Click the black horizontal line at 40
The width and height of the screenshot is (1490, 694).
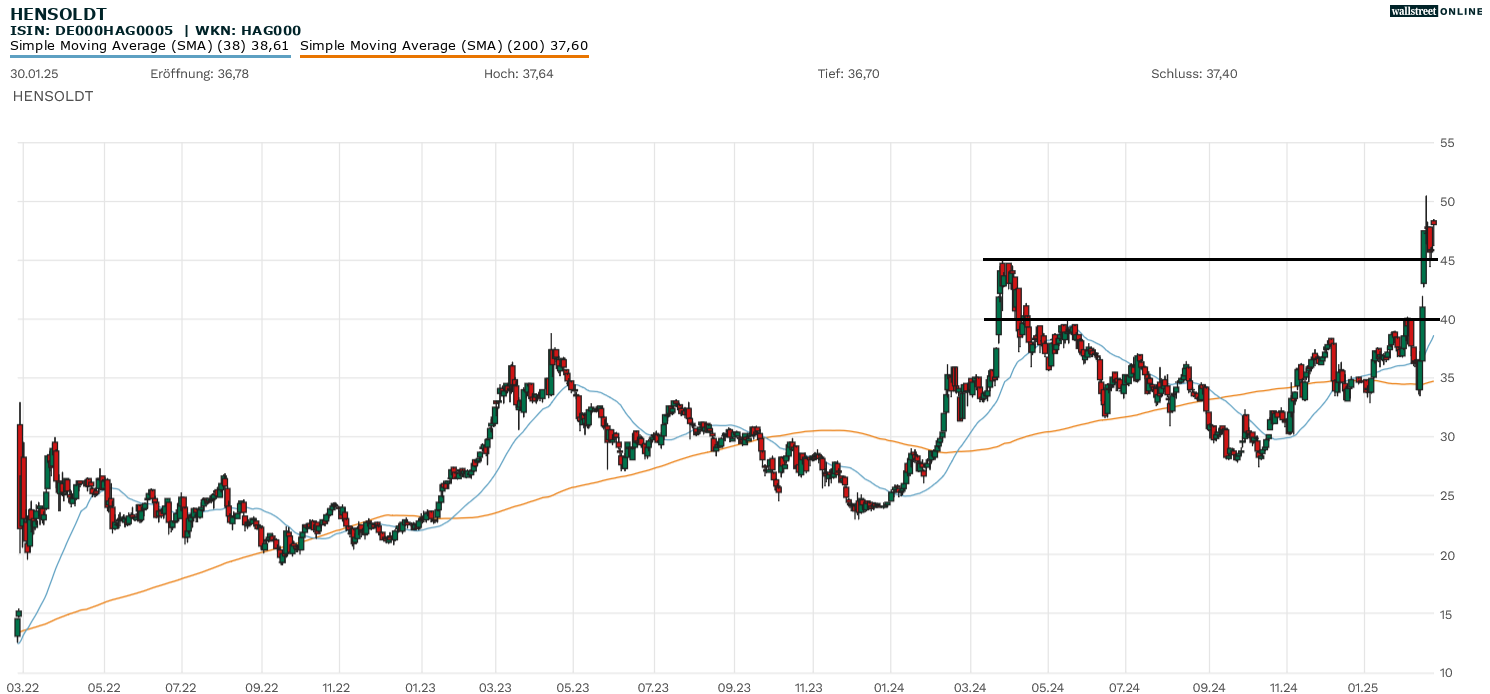(1200, 320)
